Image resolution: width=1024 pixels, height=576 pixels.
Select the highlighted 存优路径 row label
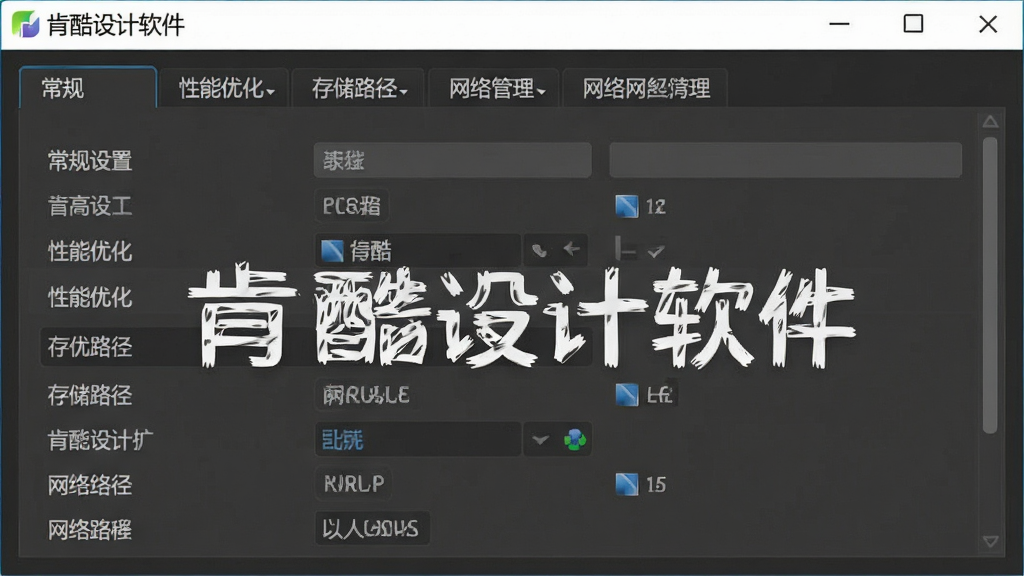[x=90, y=347]
